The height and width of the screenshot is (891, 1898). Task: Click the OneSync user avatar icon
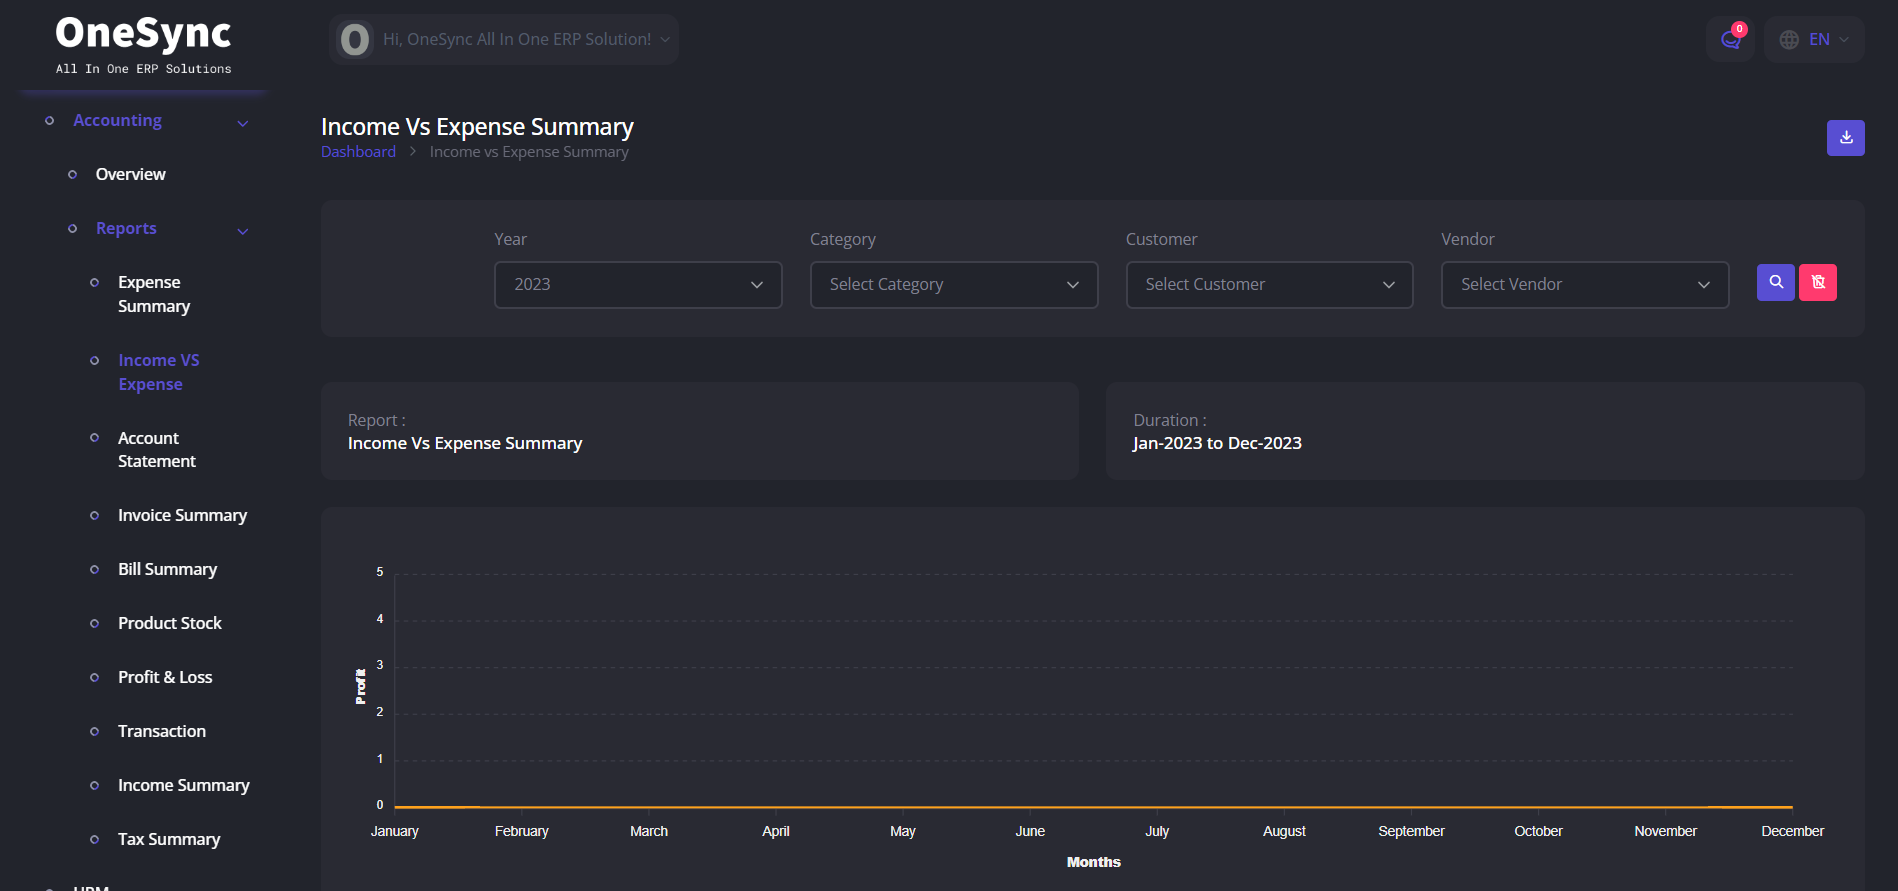point(355,40)
